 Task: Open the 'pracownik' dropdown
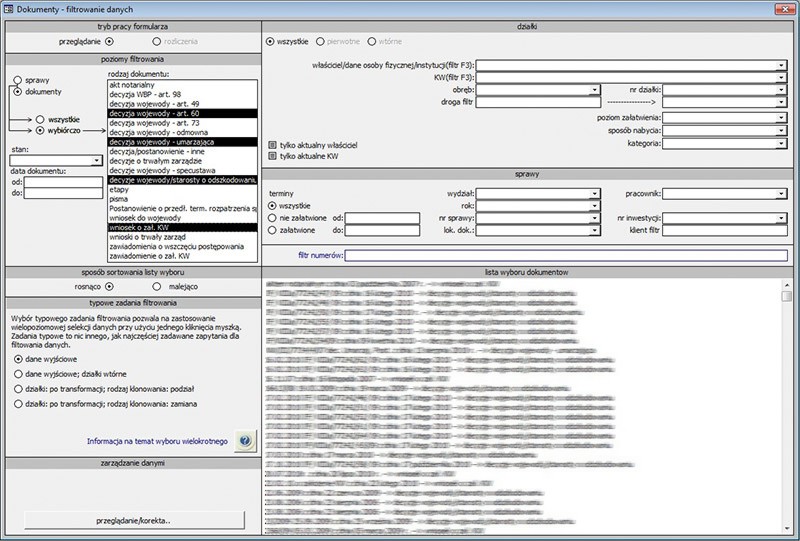point(782,194)
